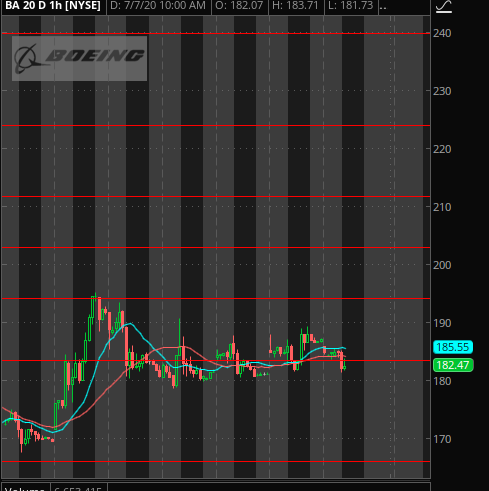Select the cyan 185.55 price bubble

(x=453, y=347)
